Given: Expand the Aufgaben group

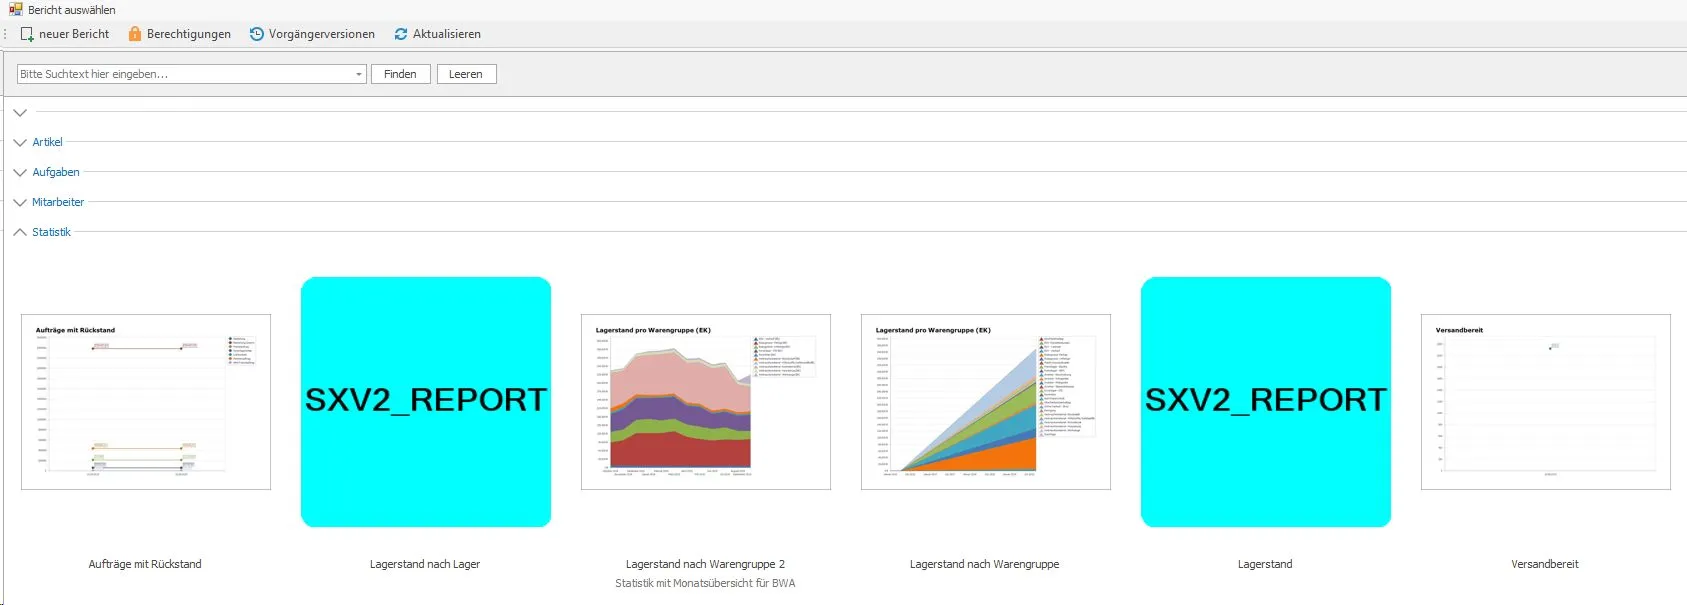Looking at the screenshot, I should coord(20,172).
